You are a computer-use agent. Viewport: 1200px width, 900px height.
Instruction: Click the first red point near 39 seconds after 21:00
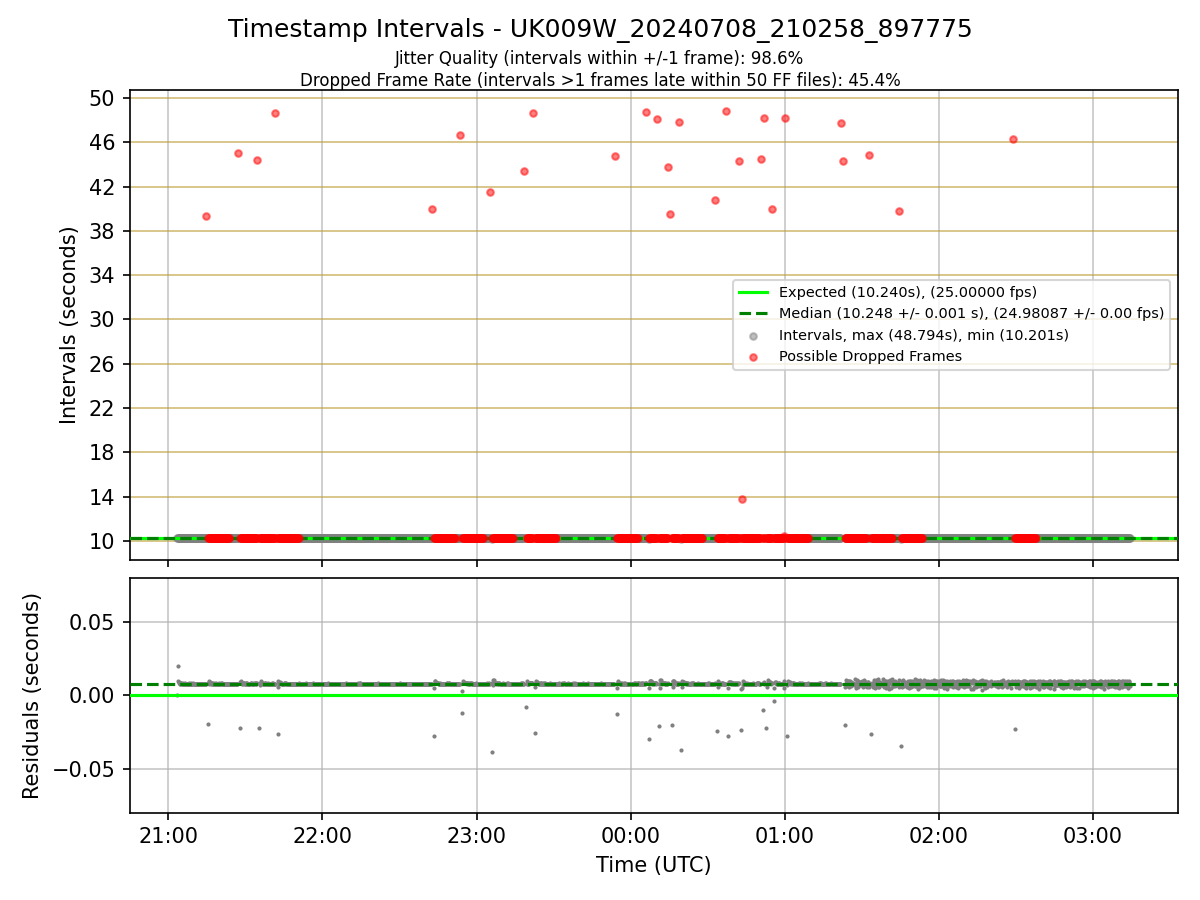(x=206, y=216)
